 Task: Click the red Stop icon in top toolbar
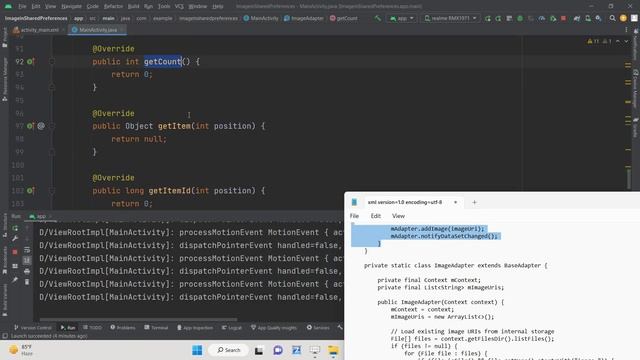[563, 18]
